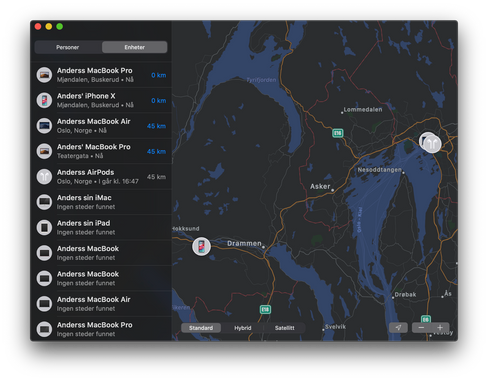Select Hybrid map view
The image size is (488, 381).
(243, 328)
